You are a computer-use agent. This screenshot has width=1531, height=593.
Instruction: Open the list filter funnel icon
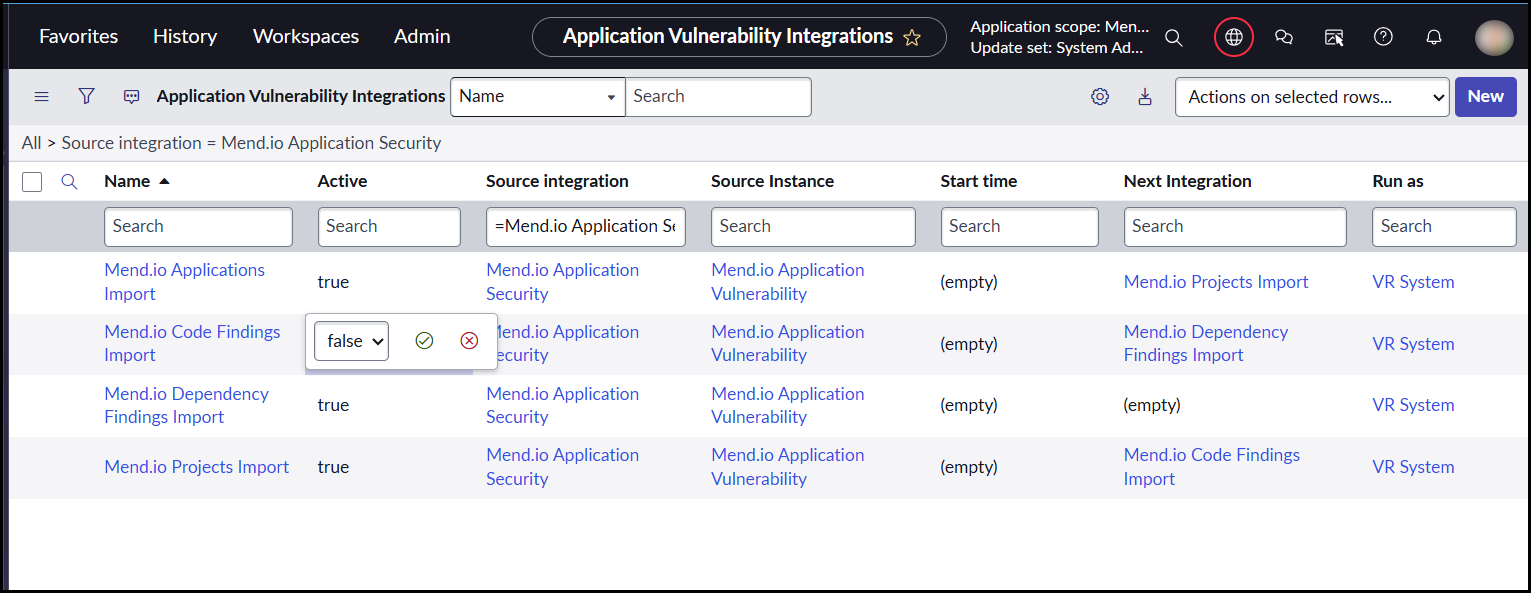pos(87,96)
